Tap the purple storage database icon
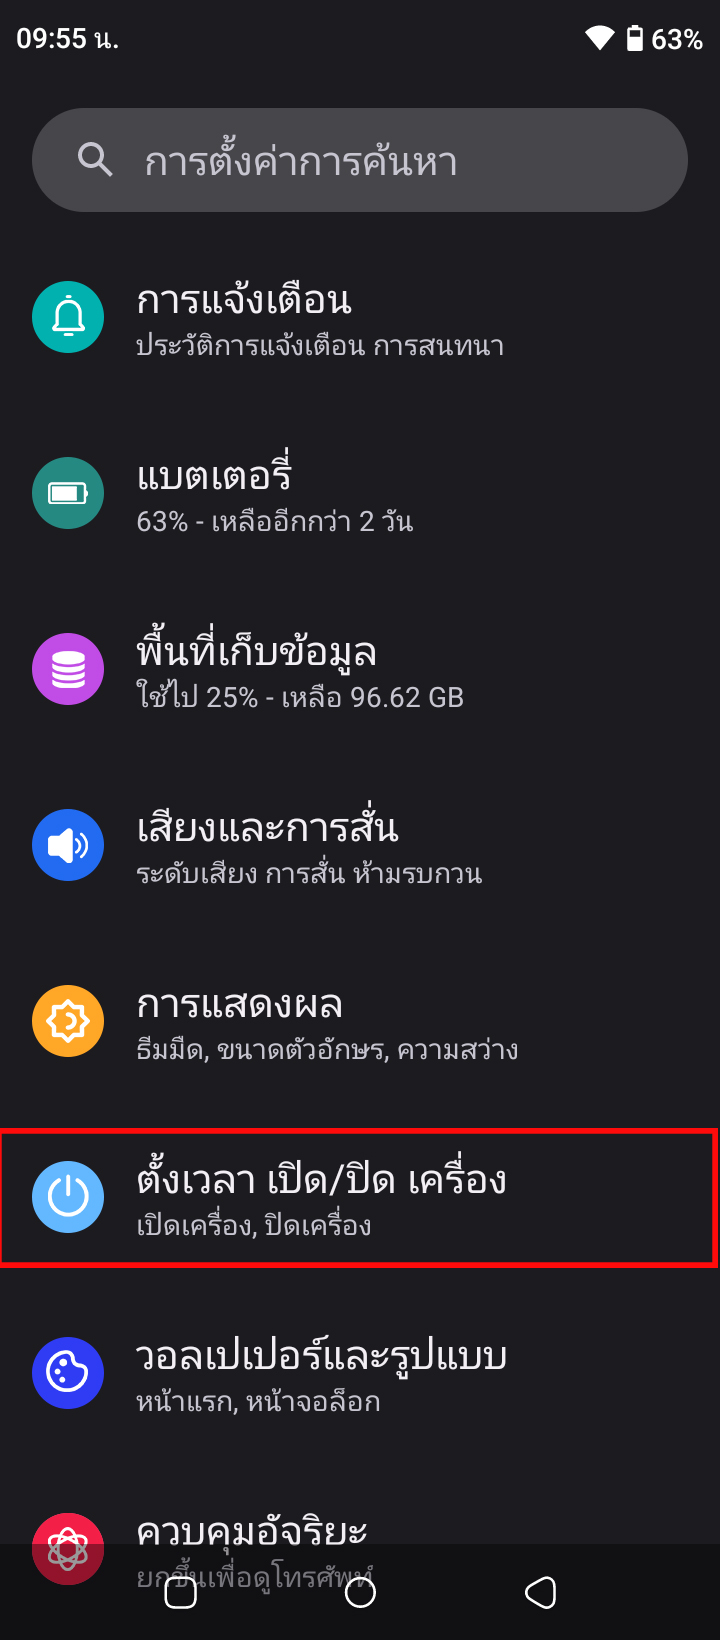 tap(68, 670)
